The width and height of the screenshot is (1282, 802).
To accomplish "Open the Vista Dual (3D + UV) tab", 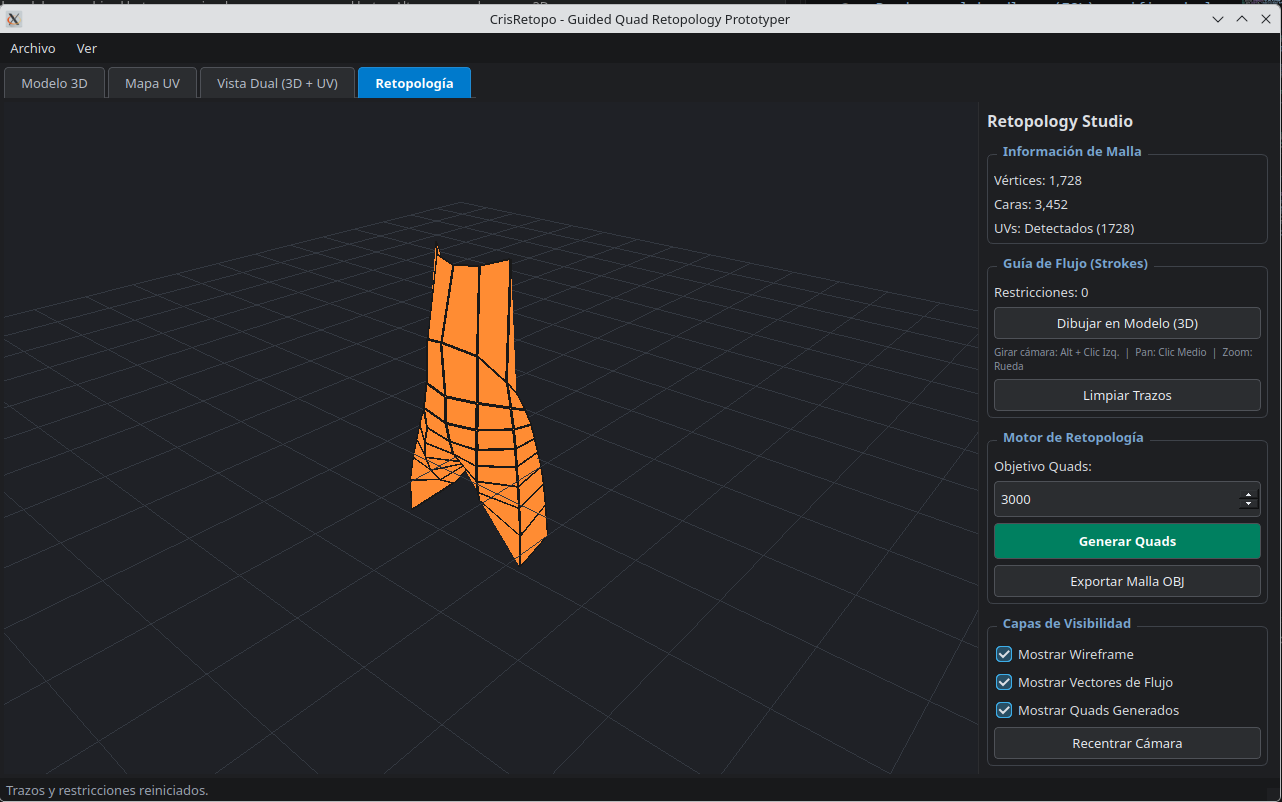I will pos(277,83).
